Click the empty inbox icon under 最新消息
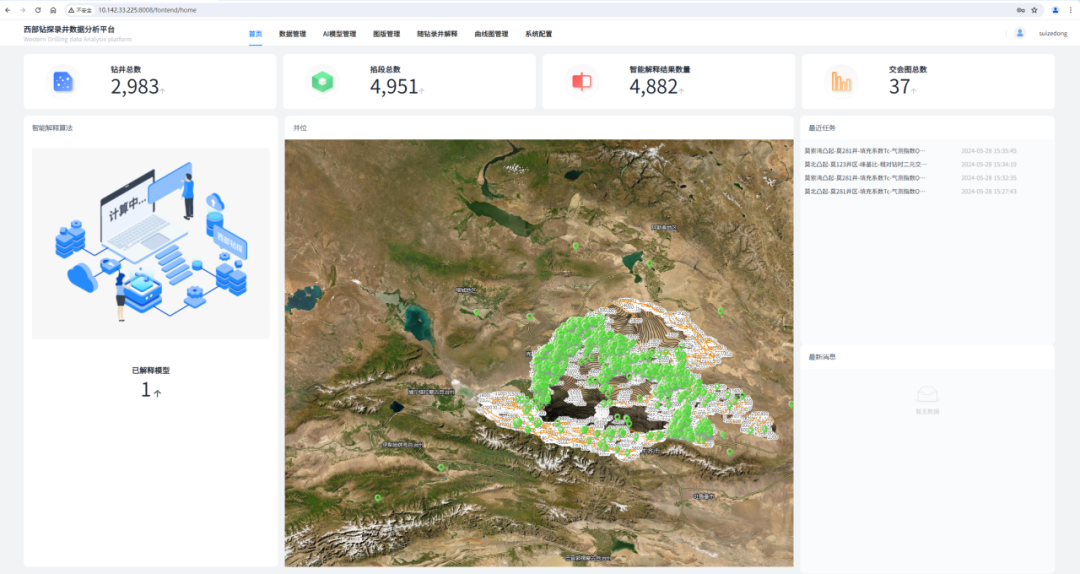Screen dimensions: 1080x574 (x=927, y=394)
